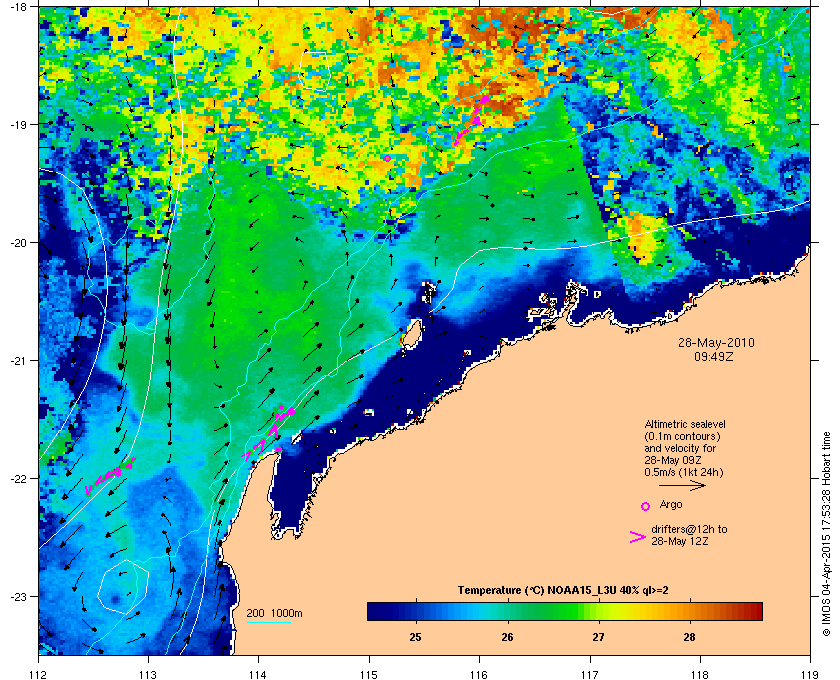Click the magenta drifter track near 116E 19S
The width and height of the screenshot is (840, 680).
pos(470,122)
